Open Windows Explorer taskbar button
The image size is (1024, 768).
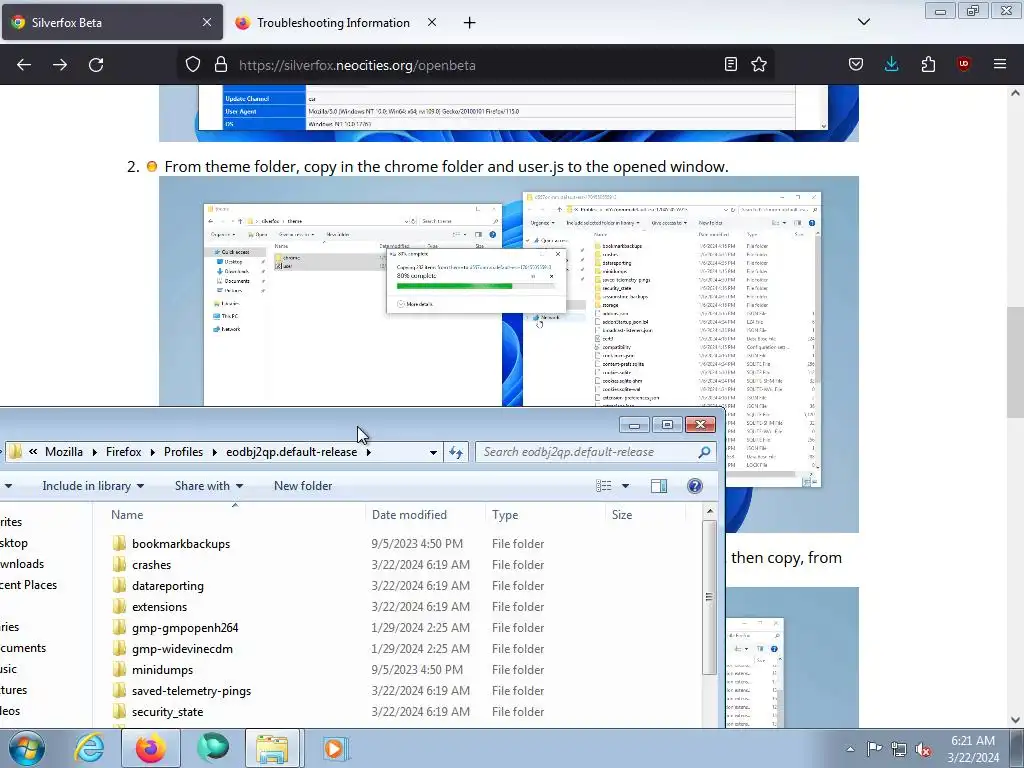click(x=272, y=748)
